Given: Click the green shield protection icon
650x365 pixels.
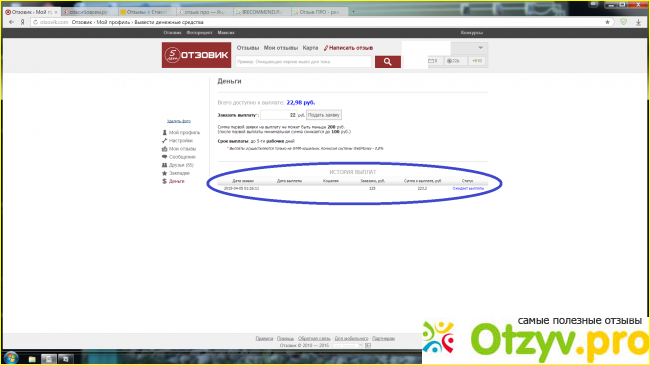Looking at the screenshot, I should (623, 22).
